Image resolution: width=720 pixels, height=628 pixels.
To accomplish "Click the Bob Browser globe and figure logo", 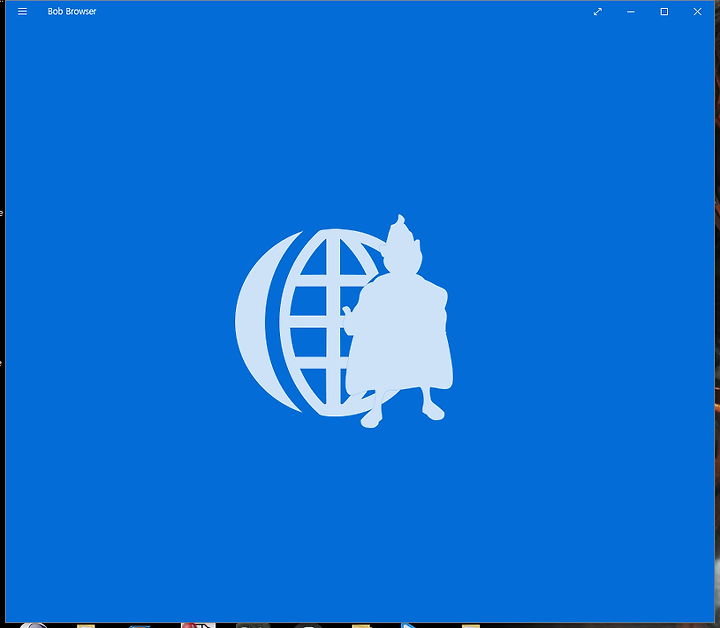I will click(344, 321).
